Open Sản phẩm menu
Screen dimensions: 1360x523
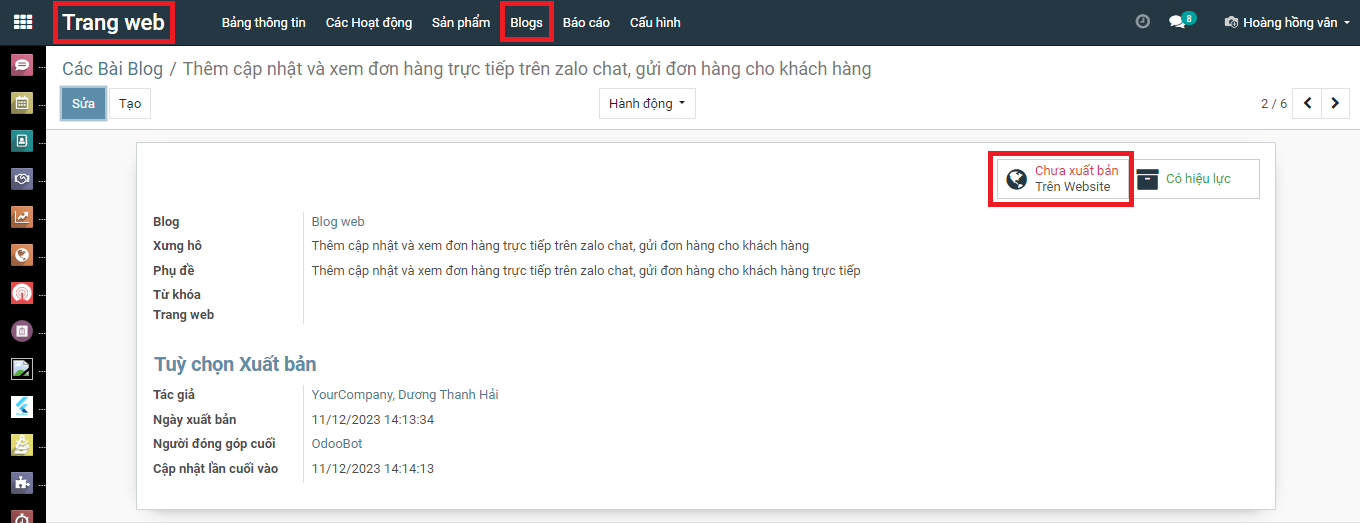tap(461, 22)
